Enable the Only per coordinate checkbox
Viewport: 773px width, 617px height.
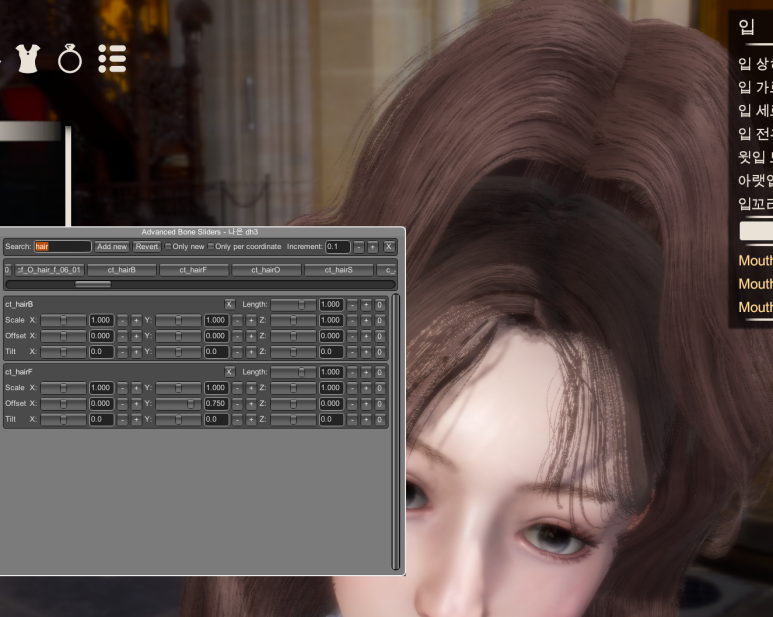[x=212, y=246]
